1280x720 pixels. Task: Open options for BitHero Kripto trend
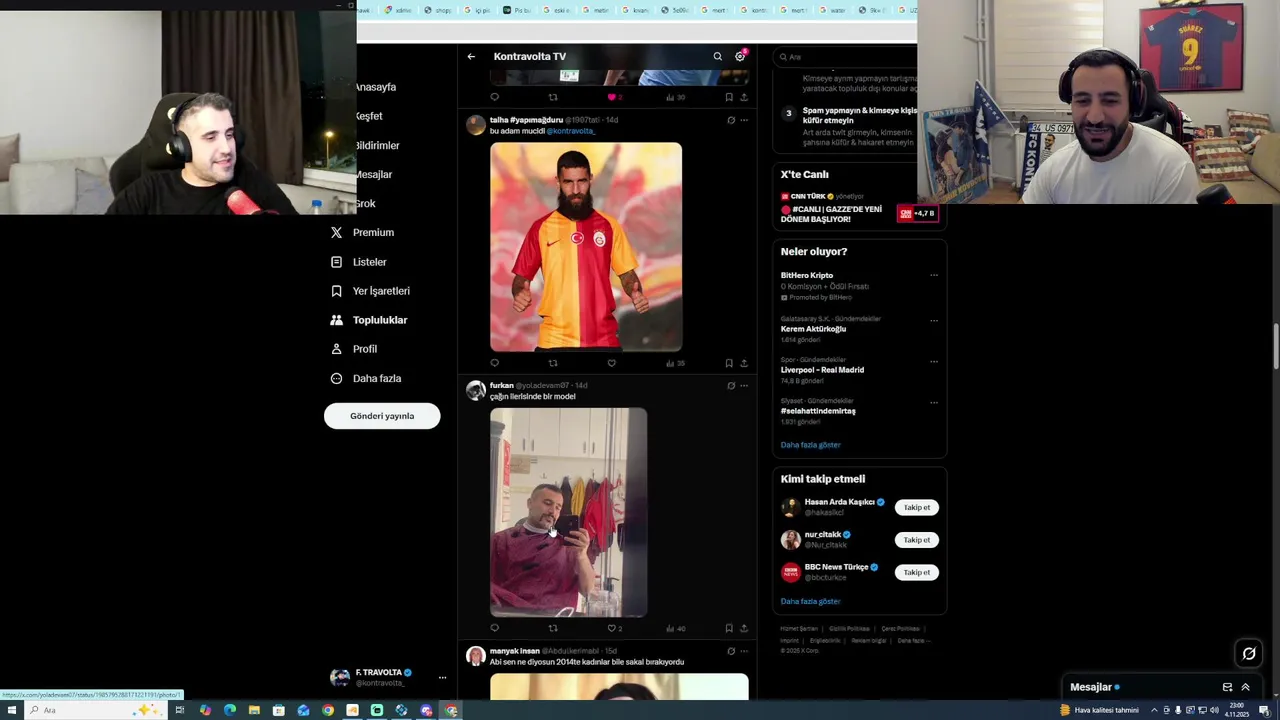[x=934, y=275]
